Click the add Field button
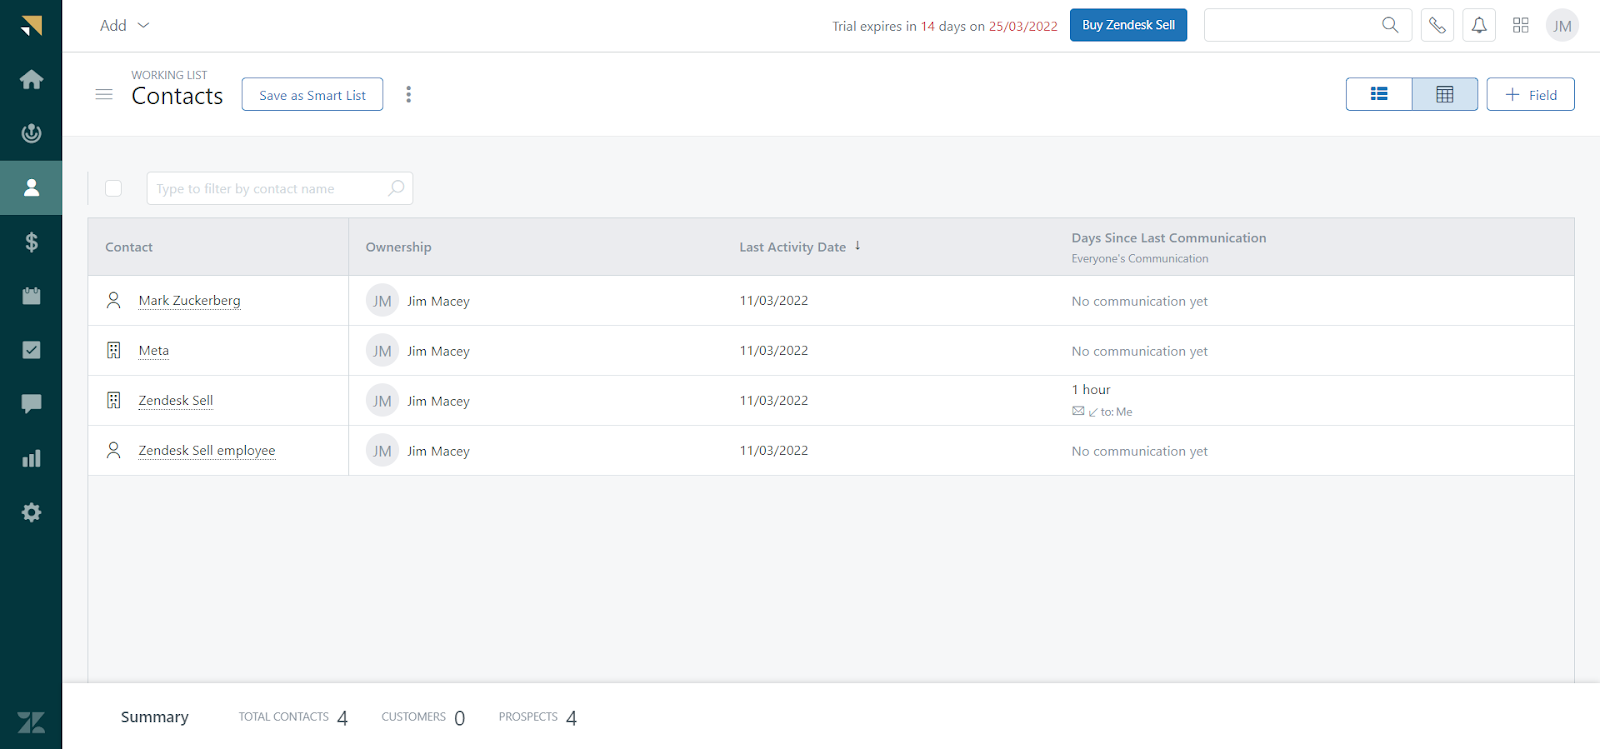 [1530, 94]
